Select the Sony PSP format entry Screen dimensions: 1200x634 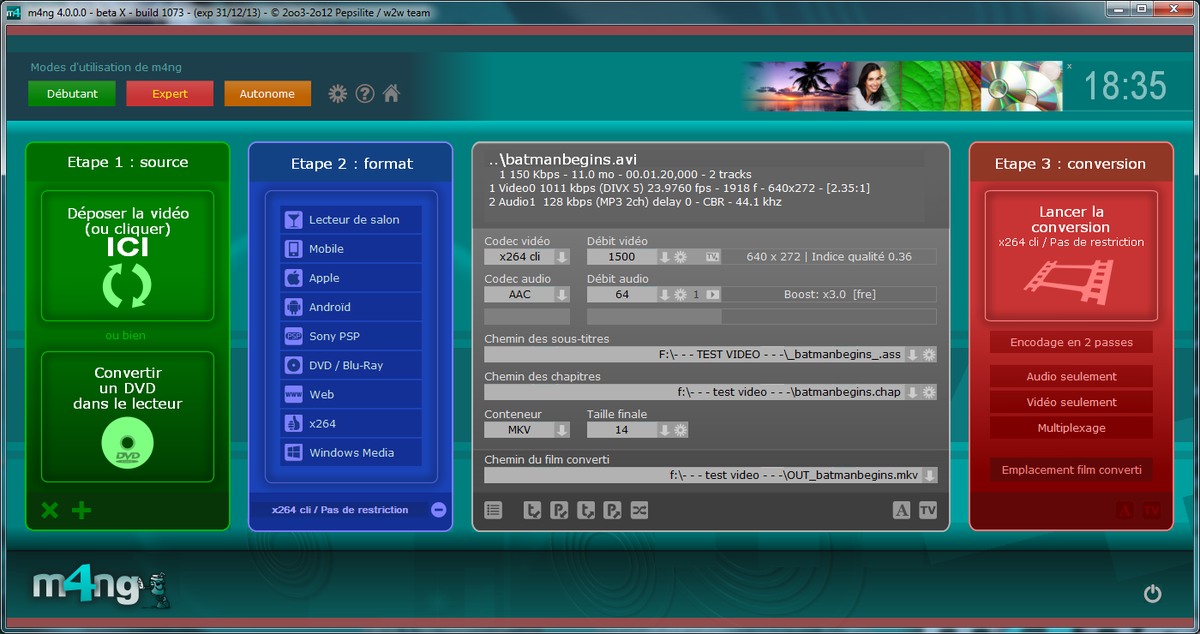tap(350, 336)
